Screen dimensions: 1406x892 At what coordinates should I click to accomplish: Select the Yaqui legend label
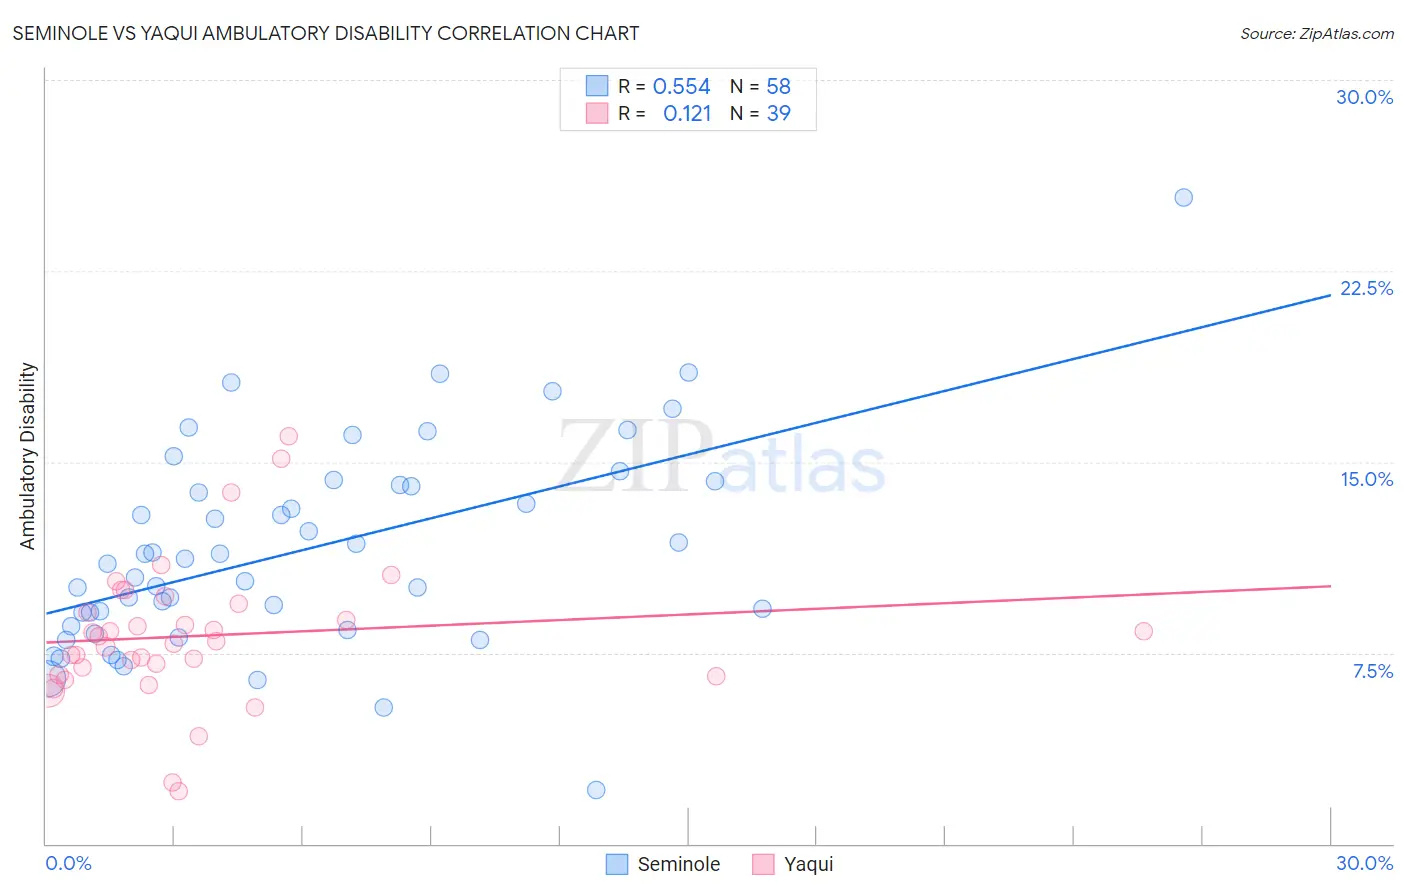[x=808, y=864]
